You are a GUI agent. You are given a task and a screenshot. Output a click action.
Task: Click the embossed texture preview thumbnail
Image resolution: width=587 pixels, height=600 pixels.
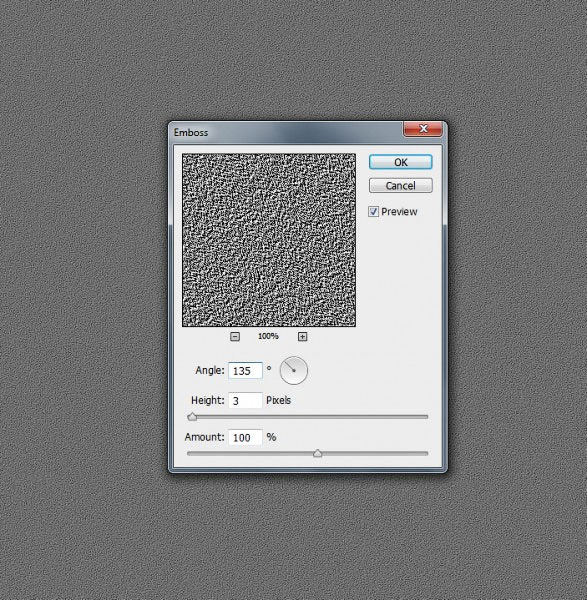269,240
